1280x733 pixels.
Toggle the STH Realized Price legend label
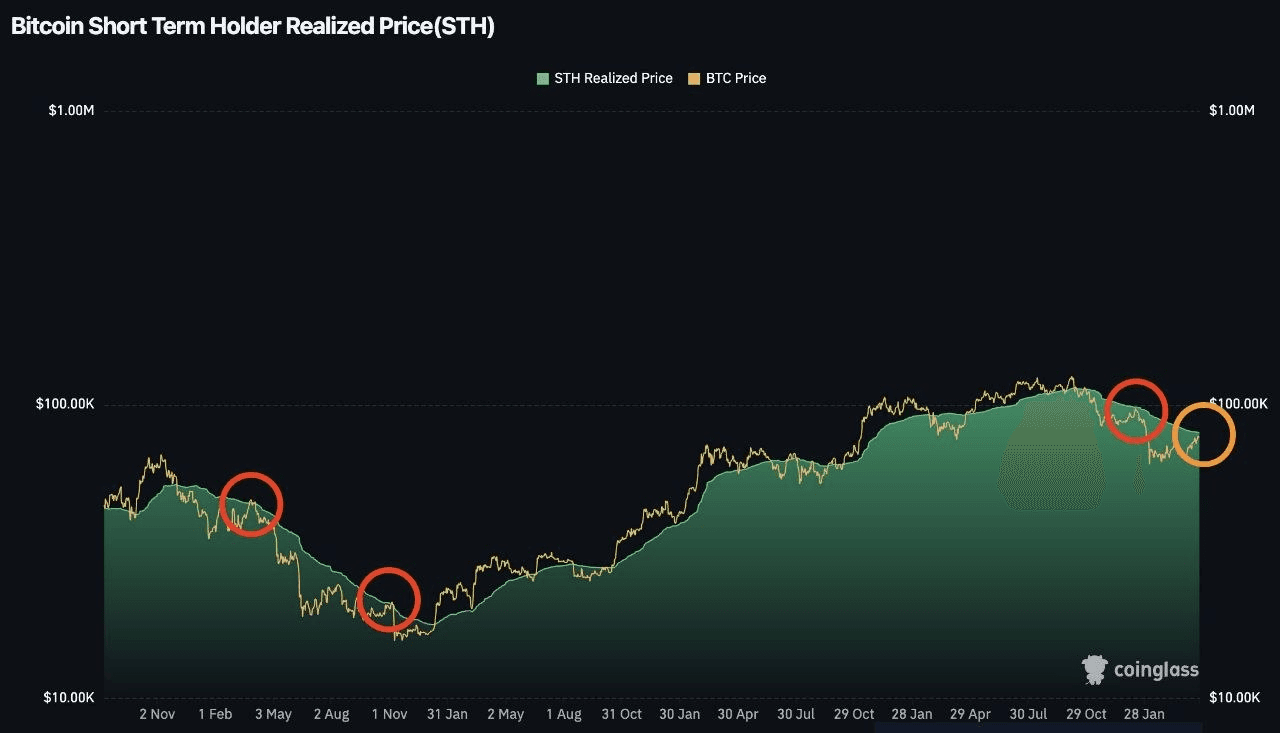(x=613, y=78)
